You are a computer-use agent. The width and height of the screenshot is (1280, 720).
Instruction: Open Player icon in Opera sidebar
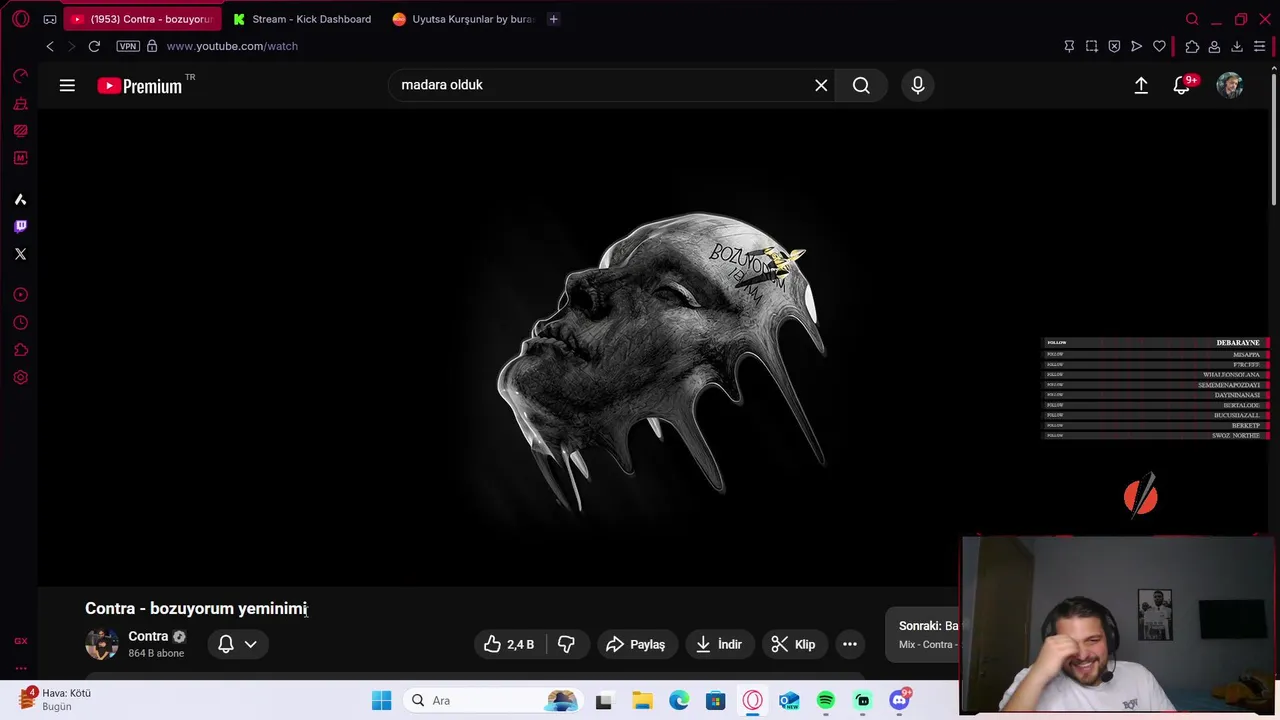click(x=20, y=295)
